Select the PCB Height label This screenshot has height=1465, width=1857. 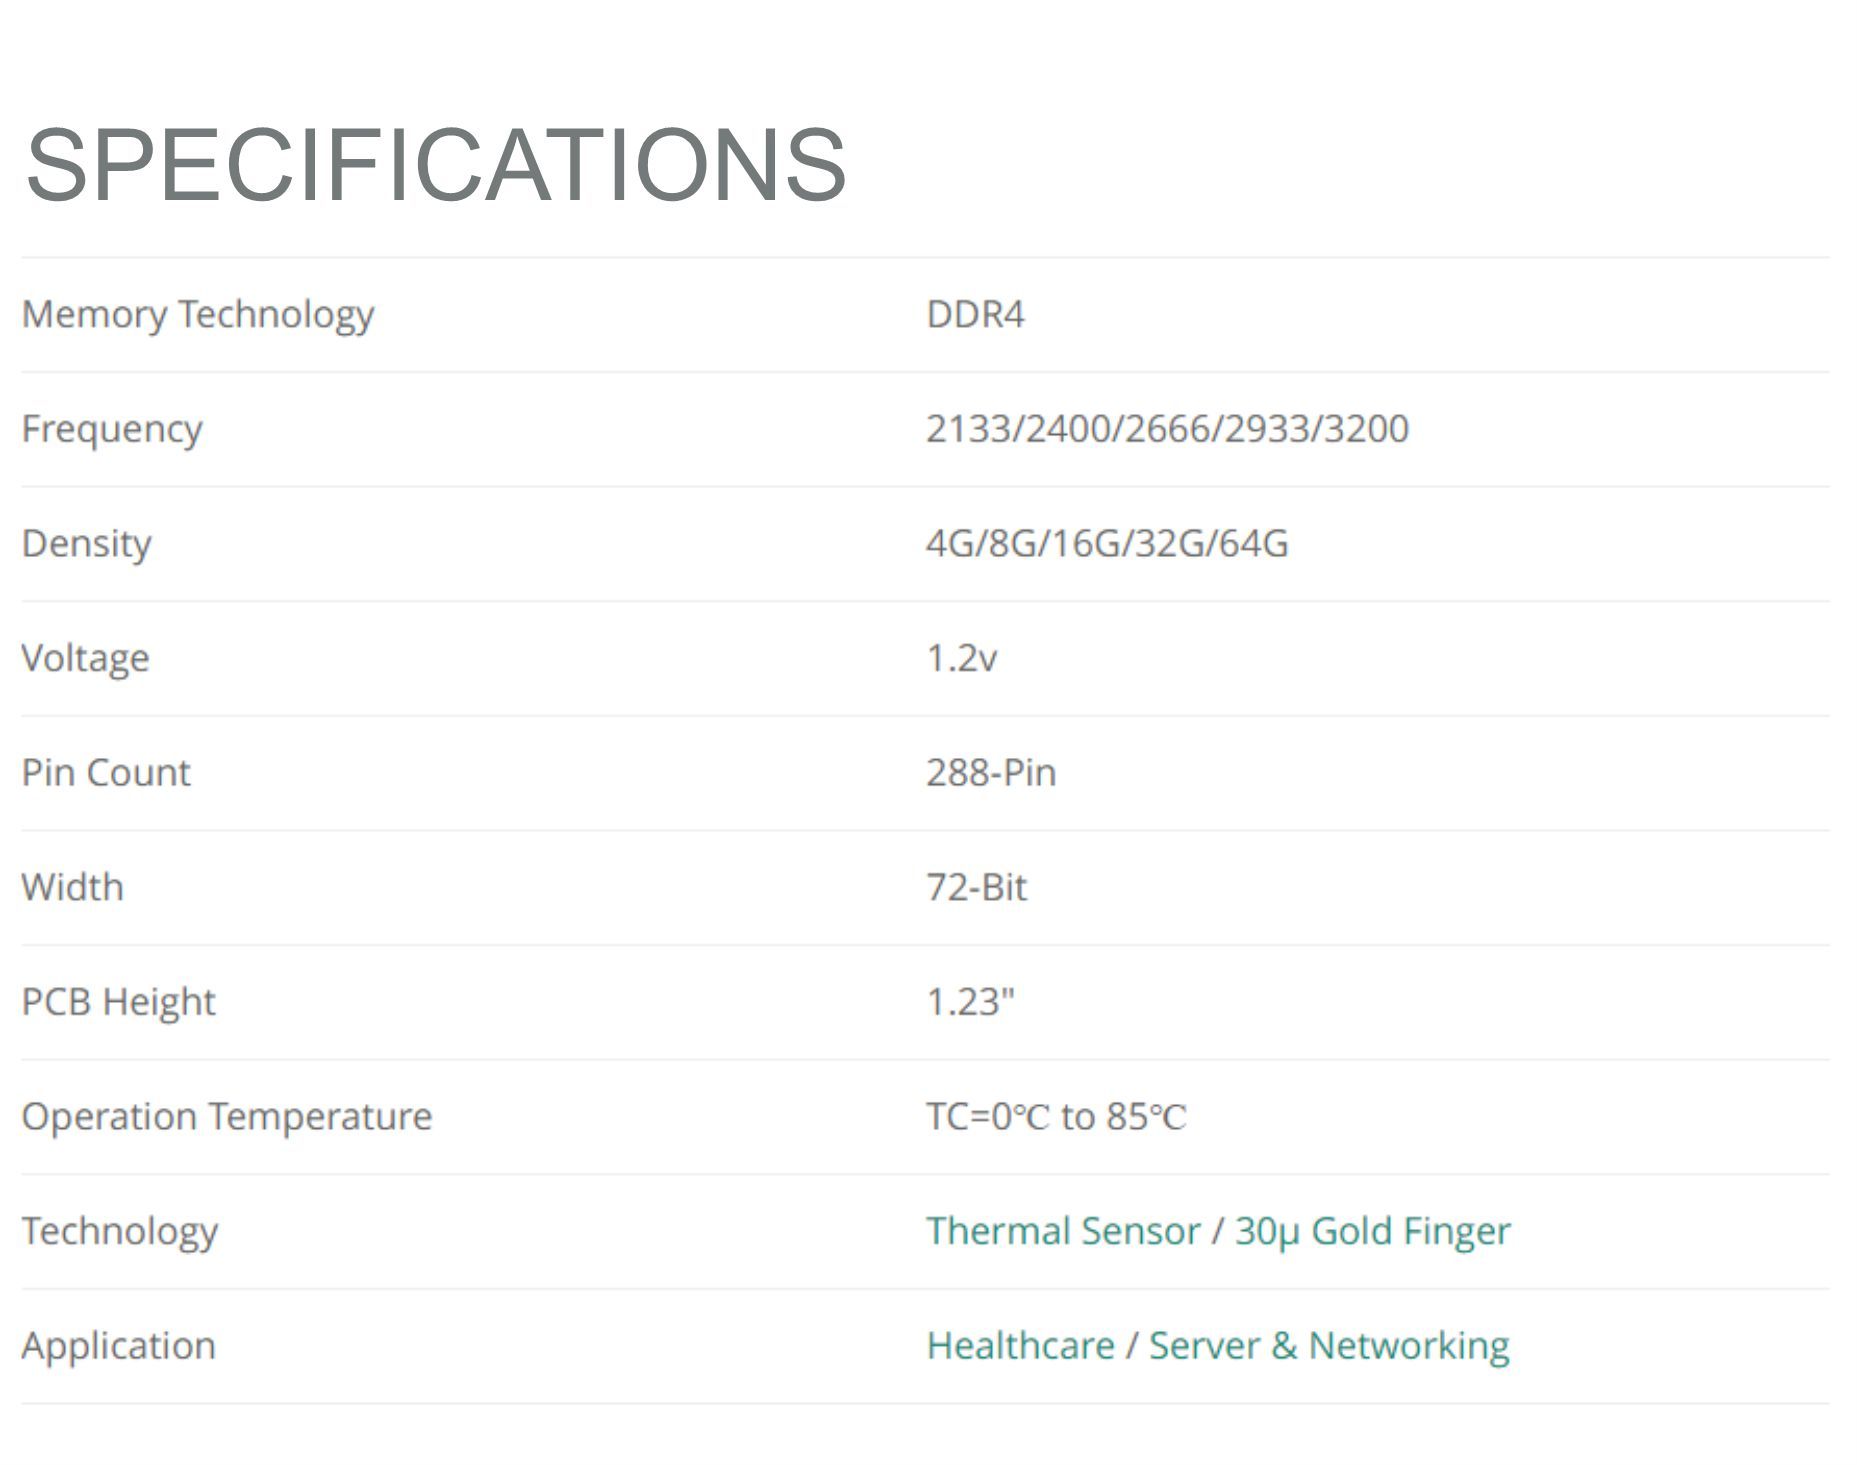tap(119, 1002)
